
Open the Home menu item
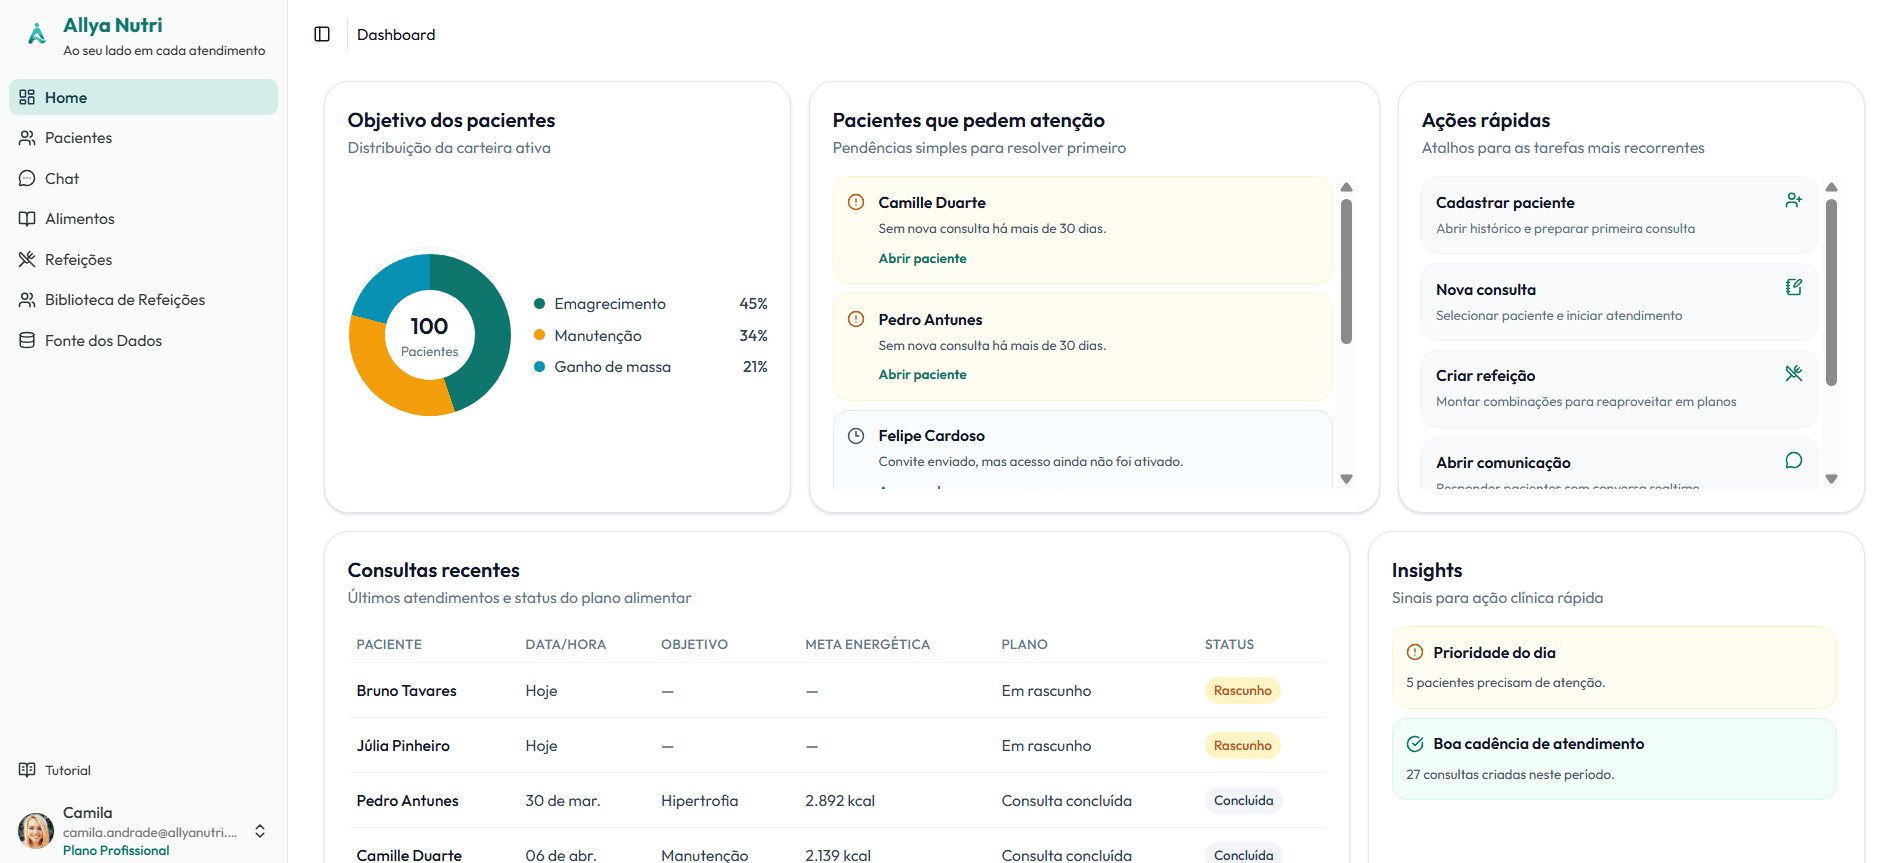point(143,97)
